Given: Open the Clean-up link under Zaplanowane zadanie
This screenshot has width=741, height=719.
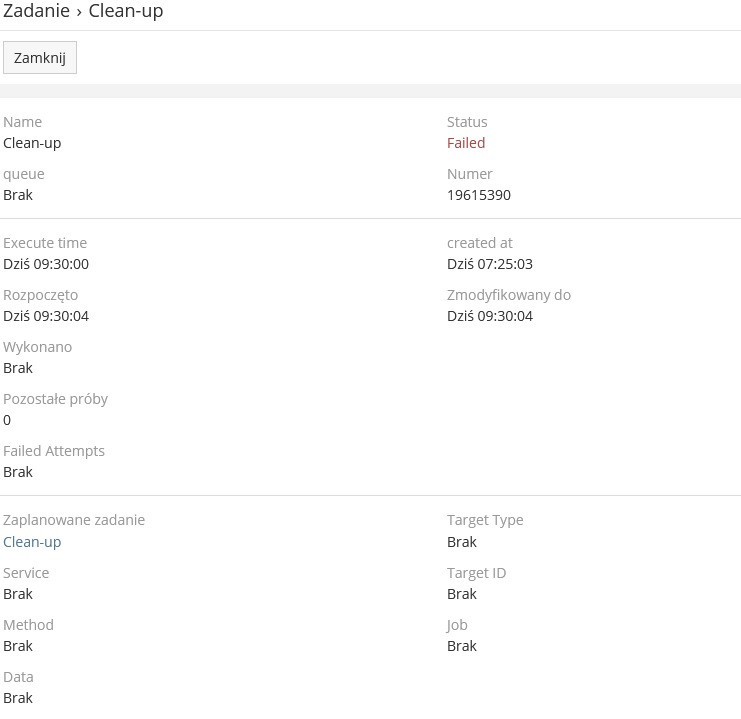Looking at the screenshot, I should (x=32, y=542).
